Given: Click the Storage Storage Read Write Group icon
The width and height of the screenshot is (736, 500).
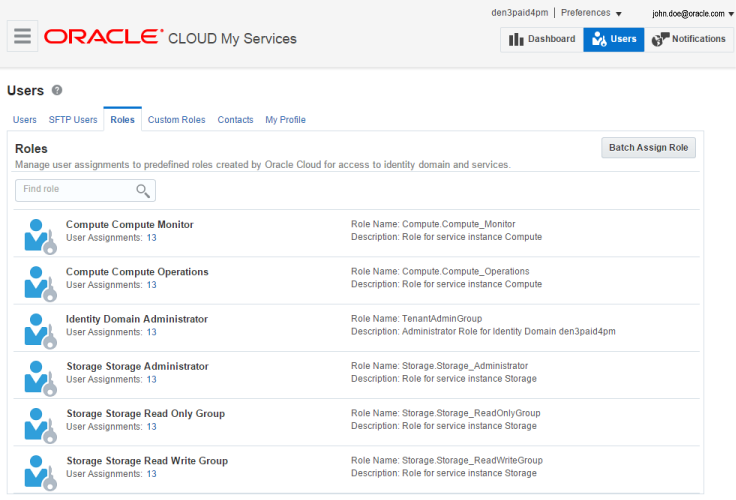Looking at the screenshot, I should 38,470.
